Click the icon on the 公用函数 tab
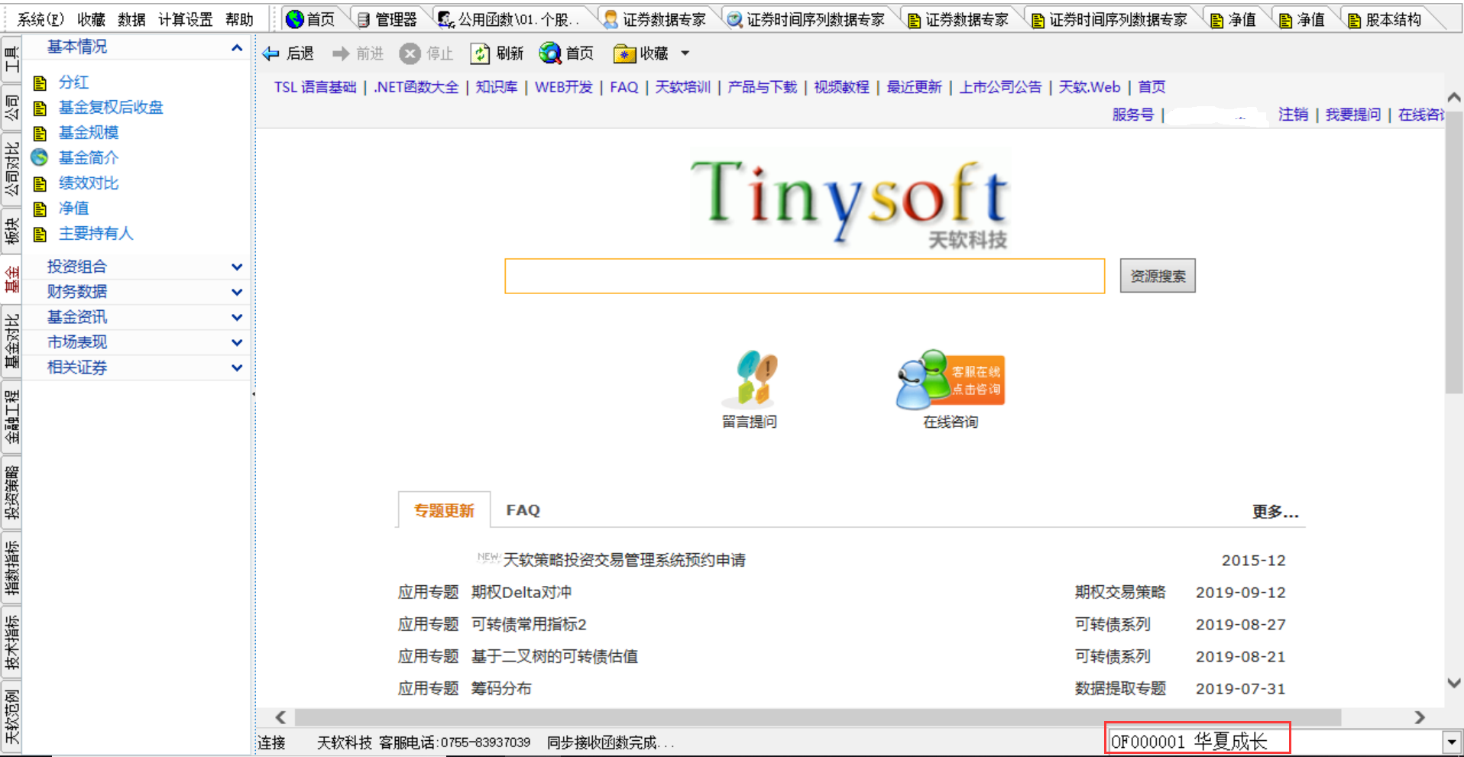This screenshot has height=757, width=1464. point(447,19)
